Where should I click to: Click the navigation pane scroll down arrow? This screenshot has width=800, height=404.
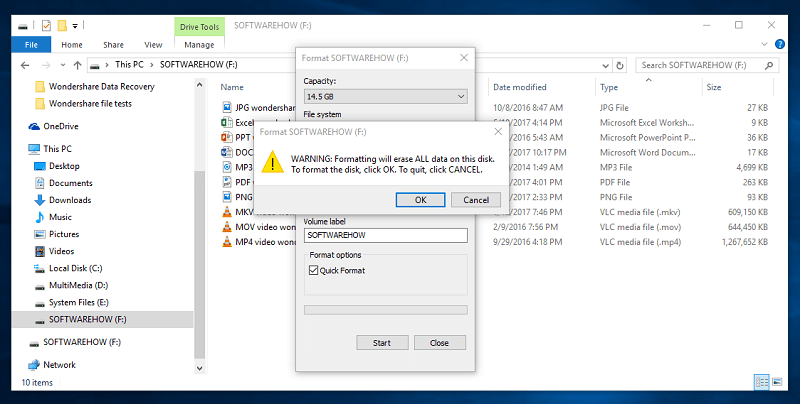pyautogui.click(x=199, y=368)
